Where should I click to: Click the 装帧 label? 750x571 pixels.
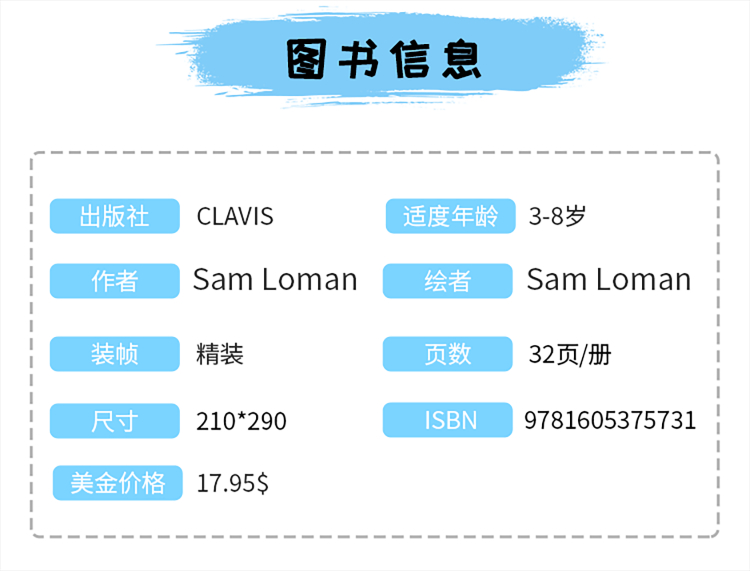pos(115,354)
